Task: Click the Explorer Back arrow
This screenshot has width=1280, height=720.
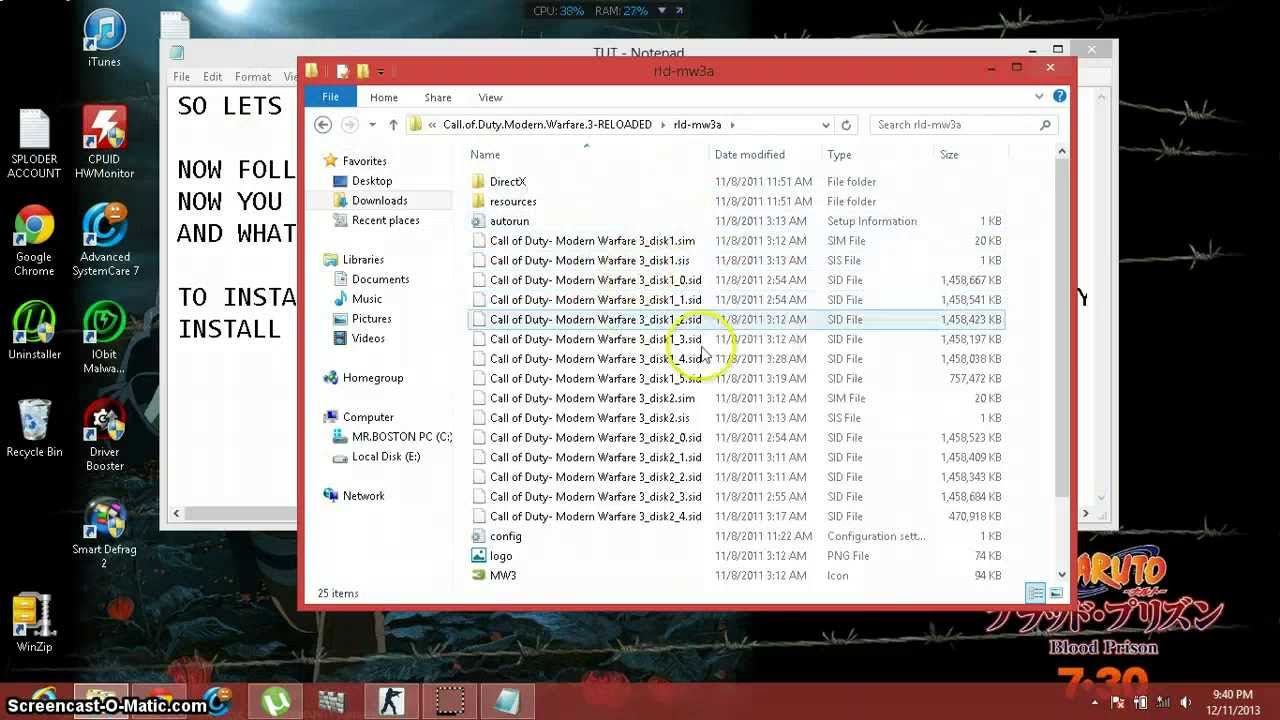Action: (x=322, y=125)
